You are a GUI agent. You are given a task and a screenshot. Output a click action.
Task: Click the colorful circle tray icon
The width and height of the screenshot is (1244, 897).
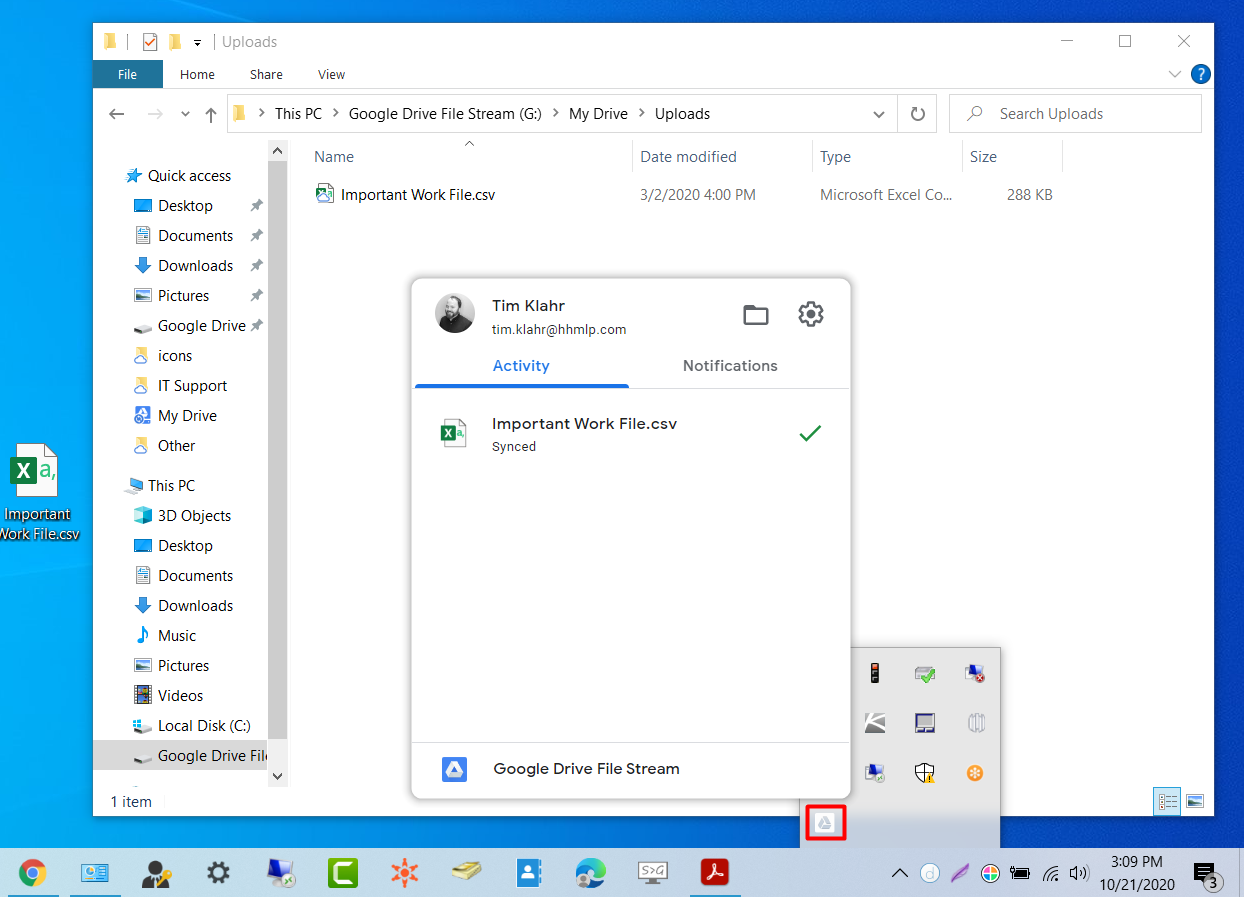990,874
